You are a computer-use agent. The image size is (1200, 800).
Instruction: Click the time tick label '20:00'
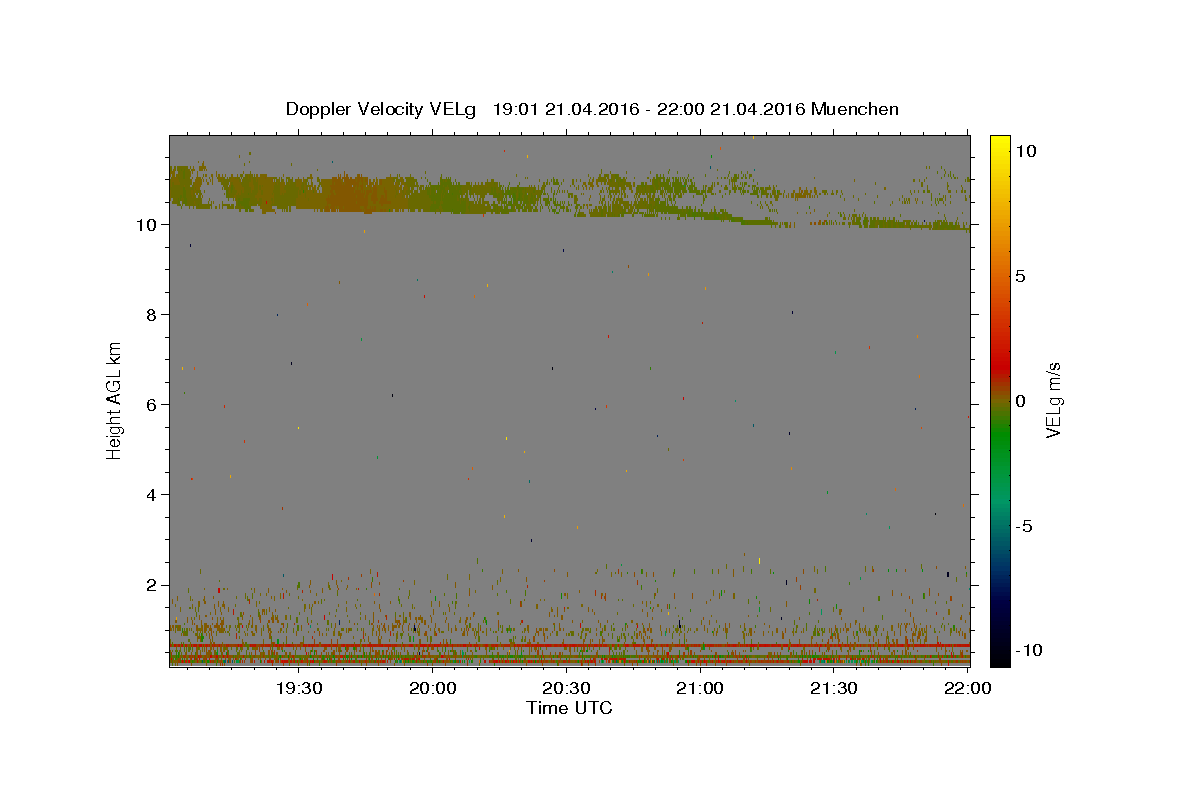(x=433, y=688)
